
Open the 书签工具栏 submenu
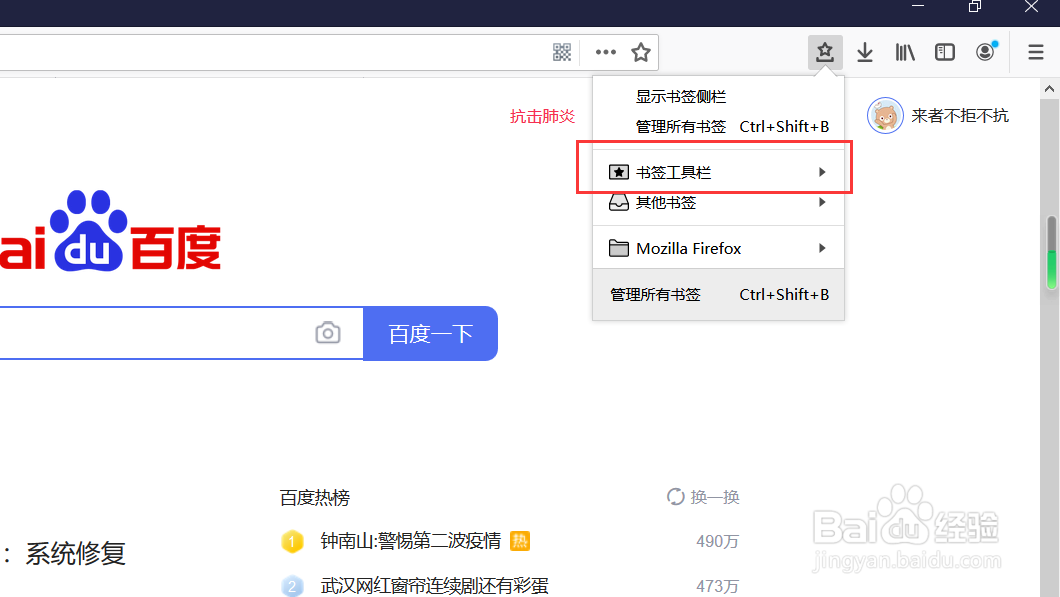click(x=718, y=172)
